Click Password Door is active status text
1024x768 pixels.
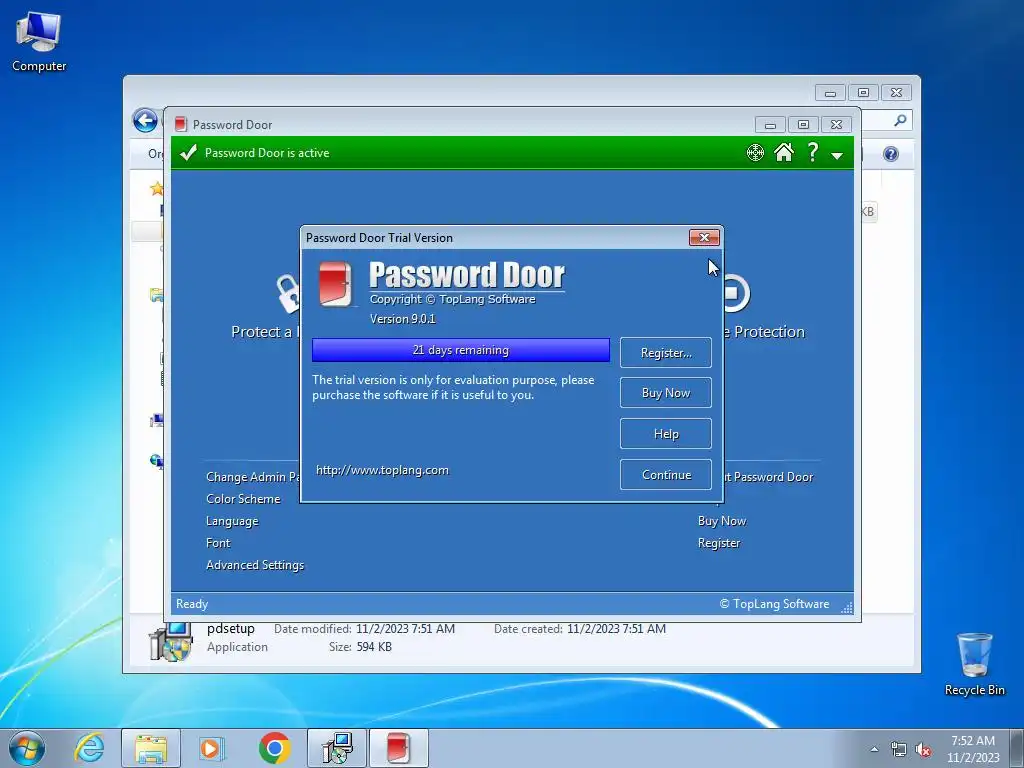click(x=267, y=153)
